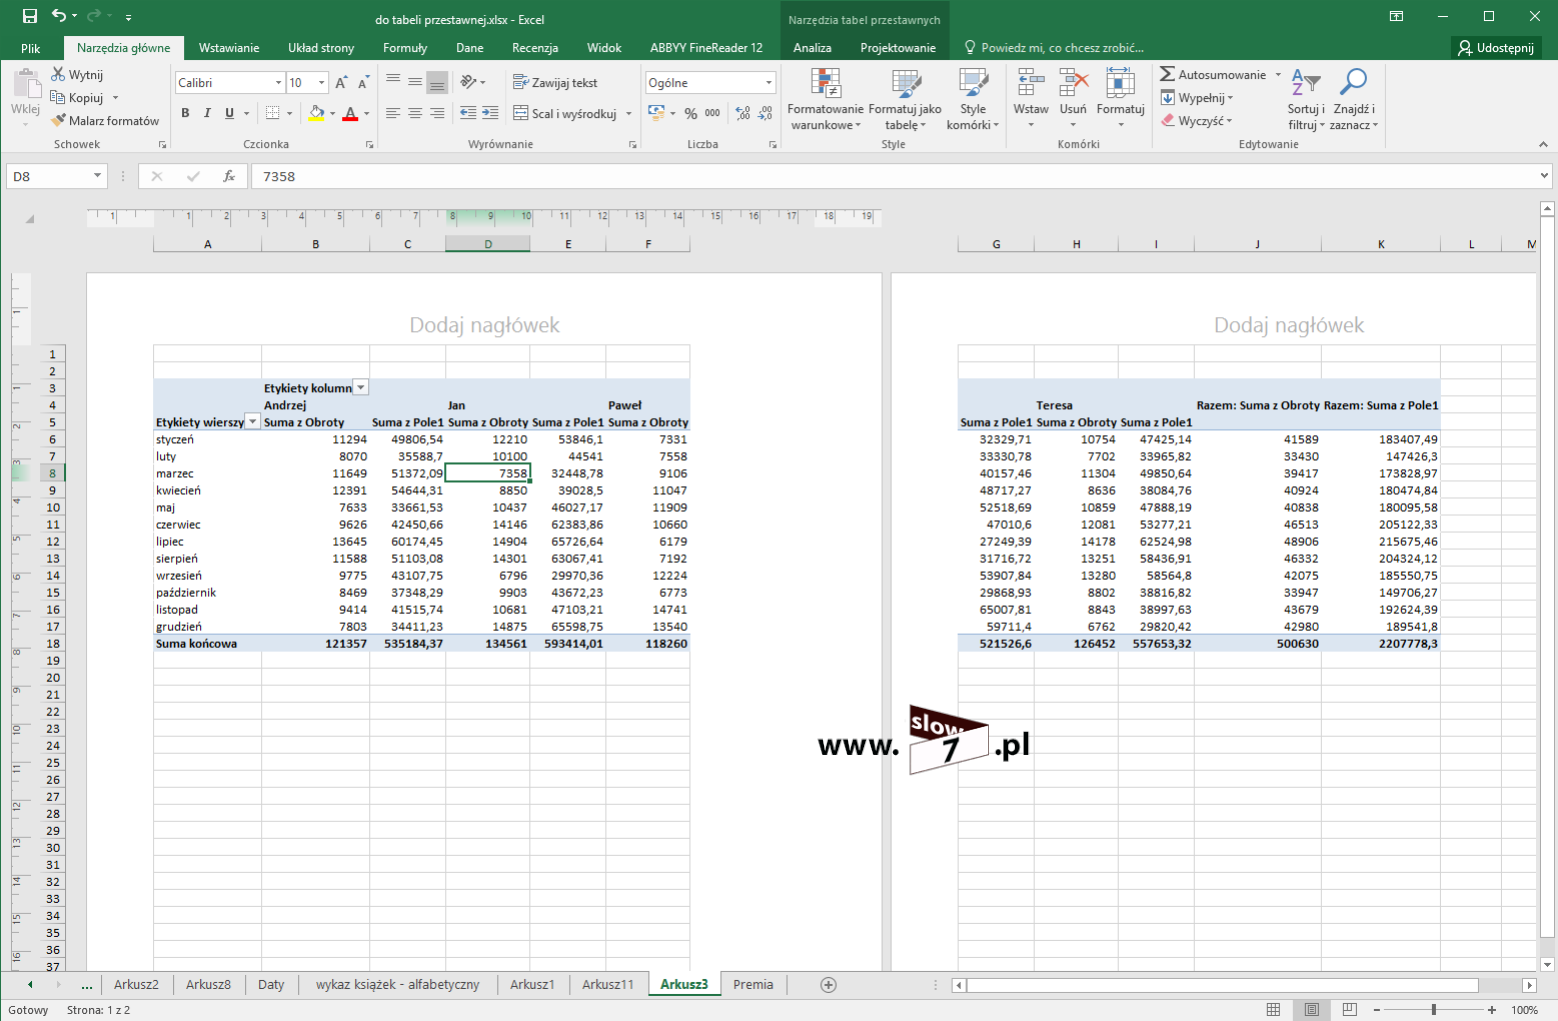Open Formatuj jako tabelę gallery
This screenshot has height=1021, width=1558.
point(905,99)
